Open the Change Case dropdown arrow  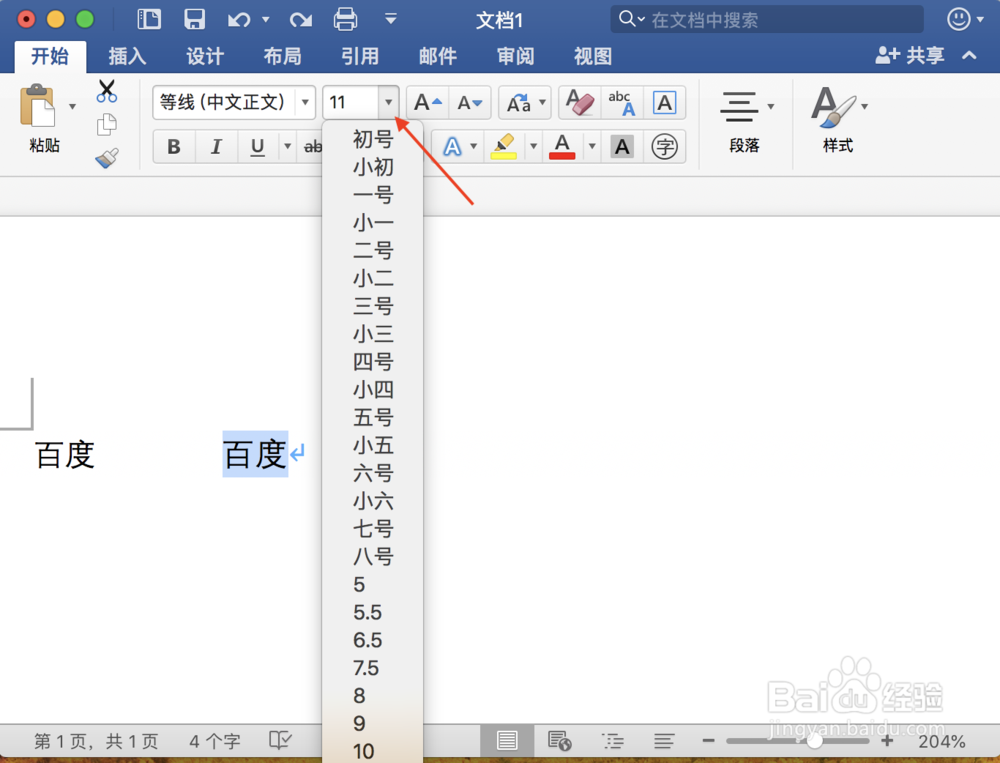(x=541, y=102)
